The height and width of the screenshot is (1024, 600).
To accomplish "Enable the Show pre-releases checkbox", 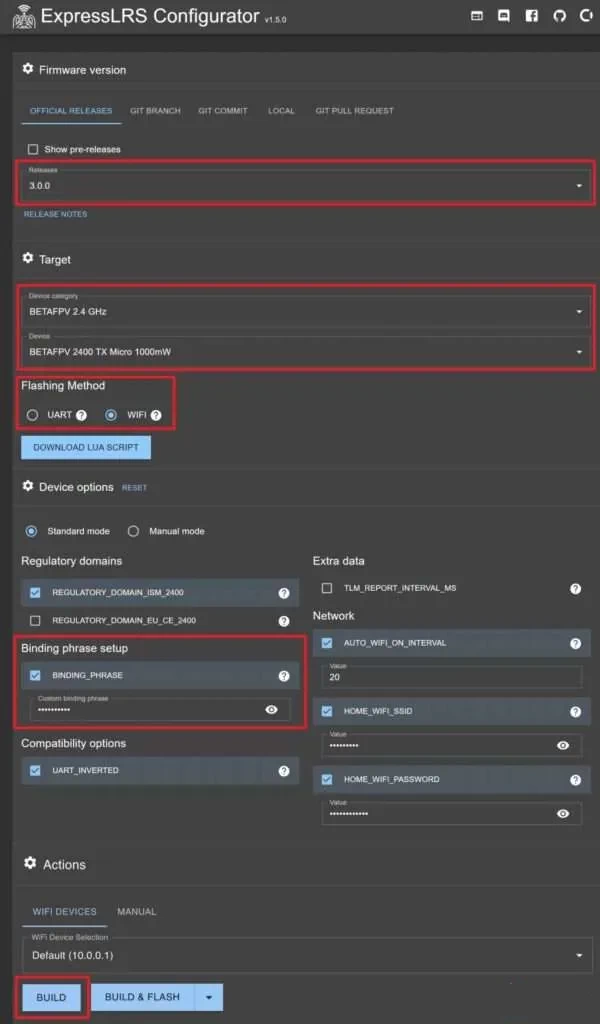I will 33,150.
